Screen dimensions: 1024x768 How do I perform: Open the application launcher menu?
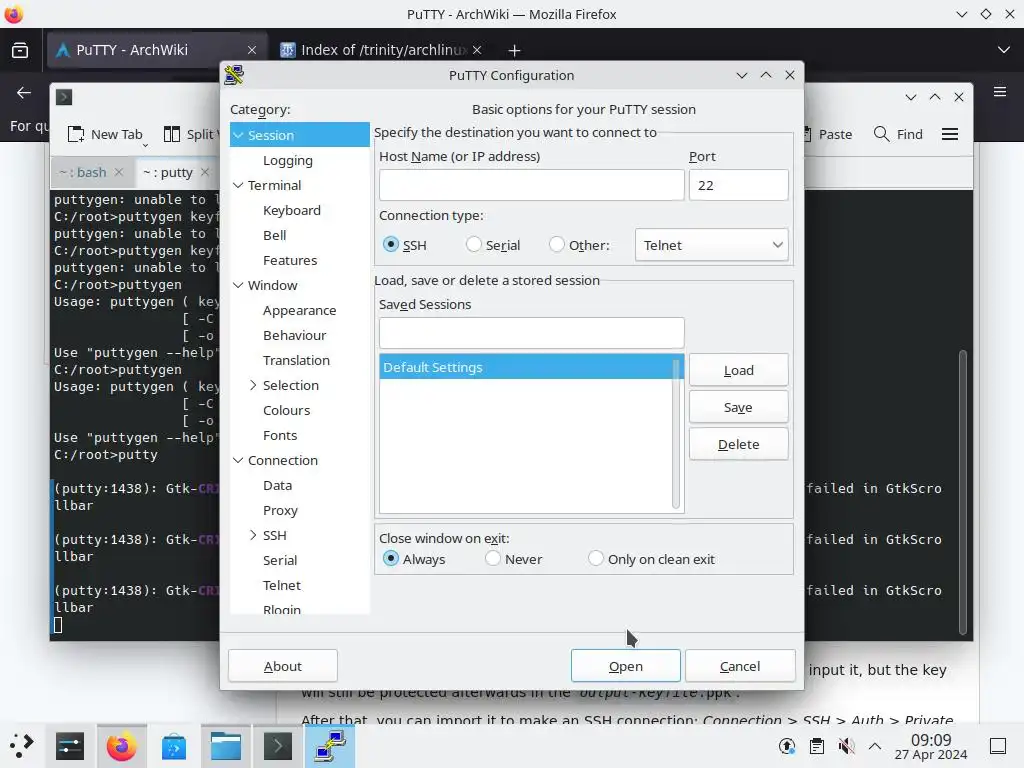(x=21, y=746)
